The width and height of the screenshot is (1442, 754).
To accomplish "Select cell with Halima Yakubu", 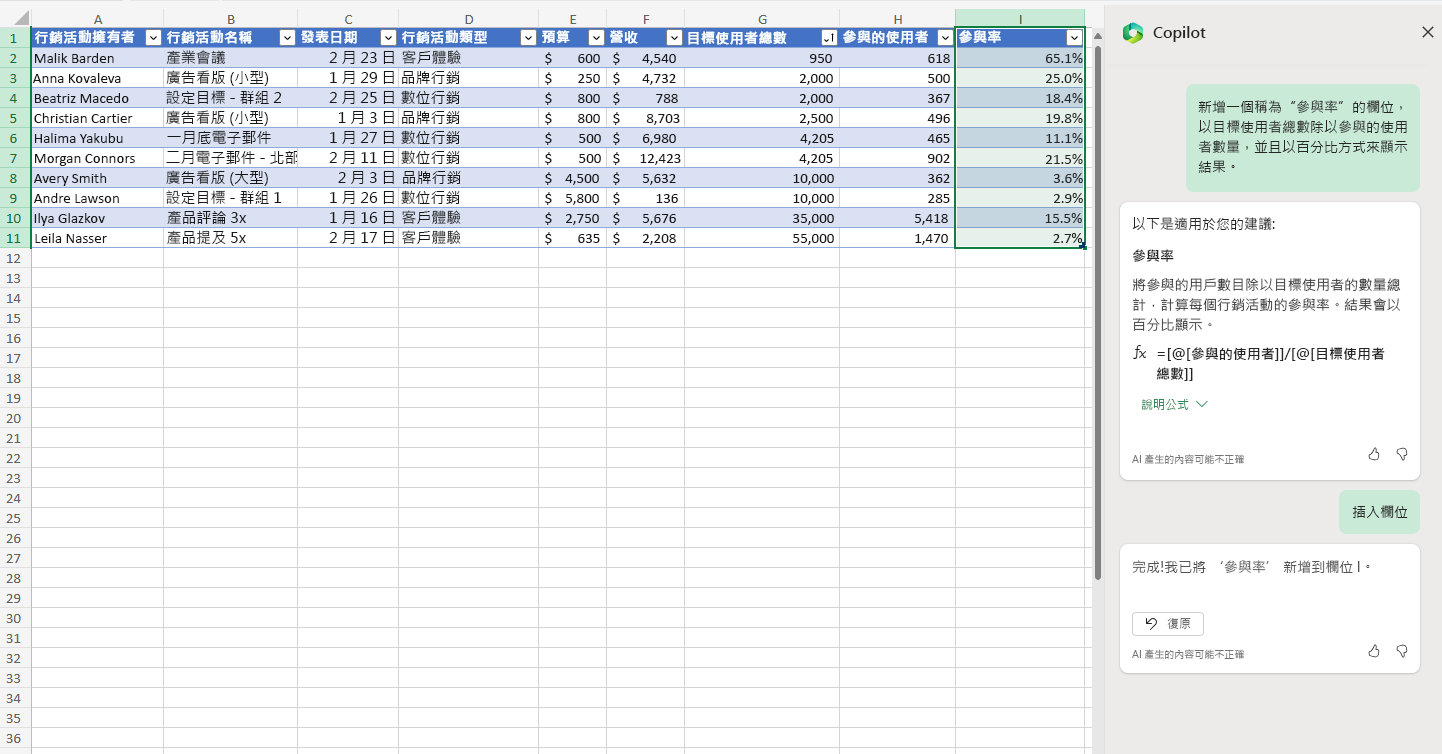I will (x=97, y=138).
